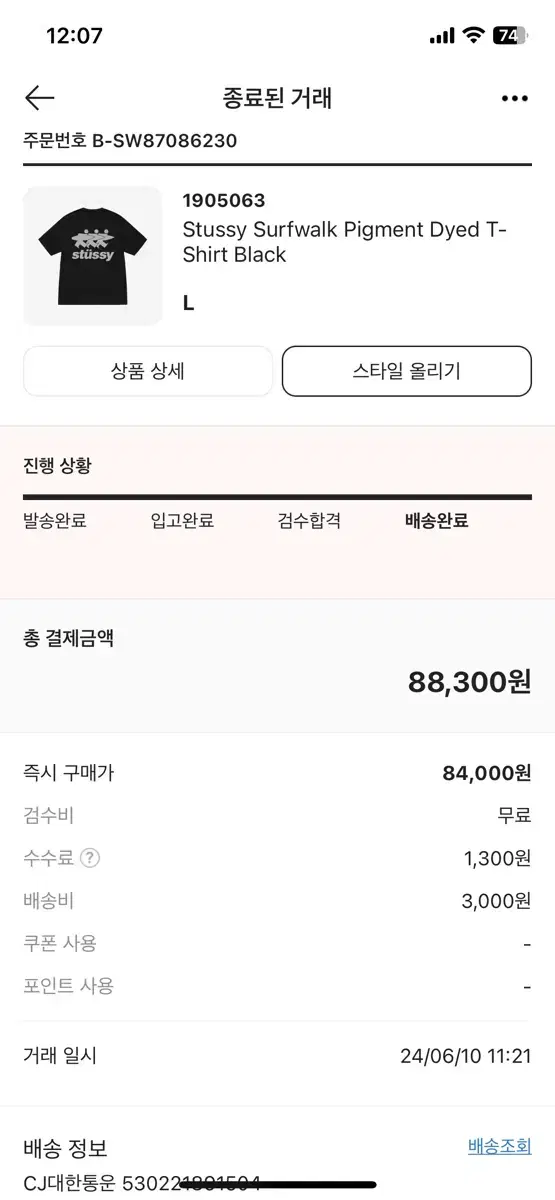Image resolution: width=555 pixels, height=1200 pixels.
Task: Tap the progress status bar line
Action: [277, 497]
